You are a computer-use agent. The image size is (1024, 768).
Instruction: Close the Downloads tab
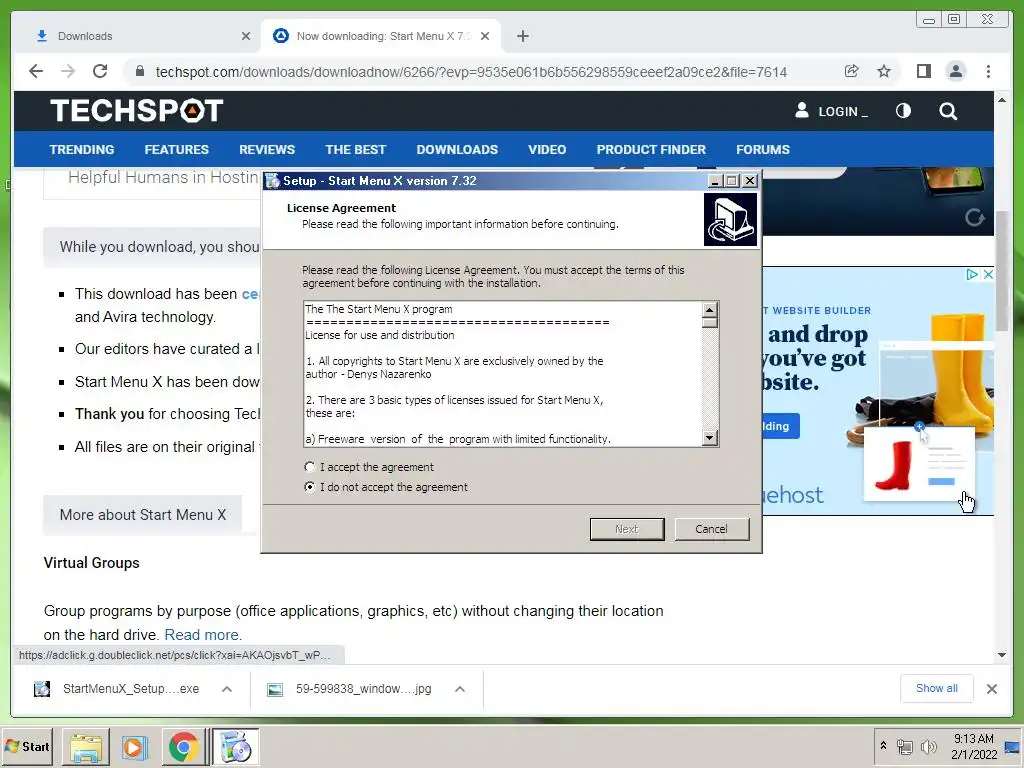tap(246, 36)
